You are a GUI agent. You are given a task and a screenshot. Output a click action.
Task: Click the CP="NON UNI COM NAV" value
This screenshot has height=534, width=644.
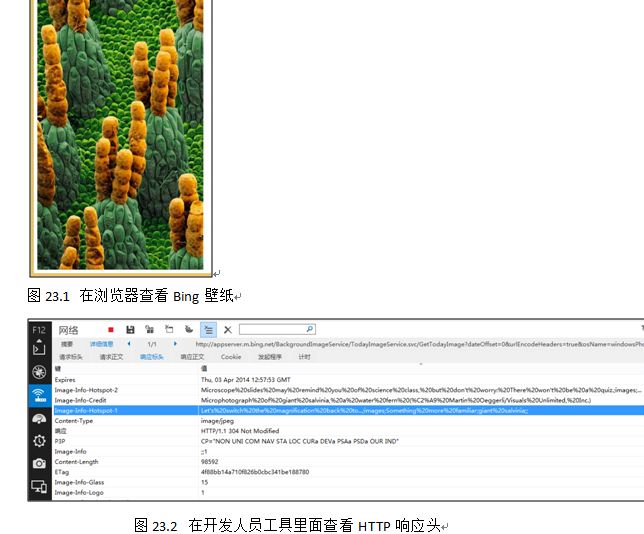tap(300, 441)
